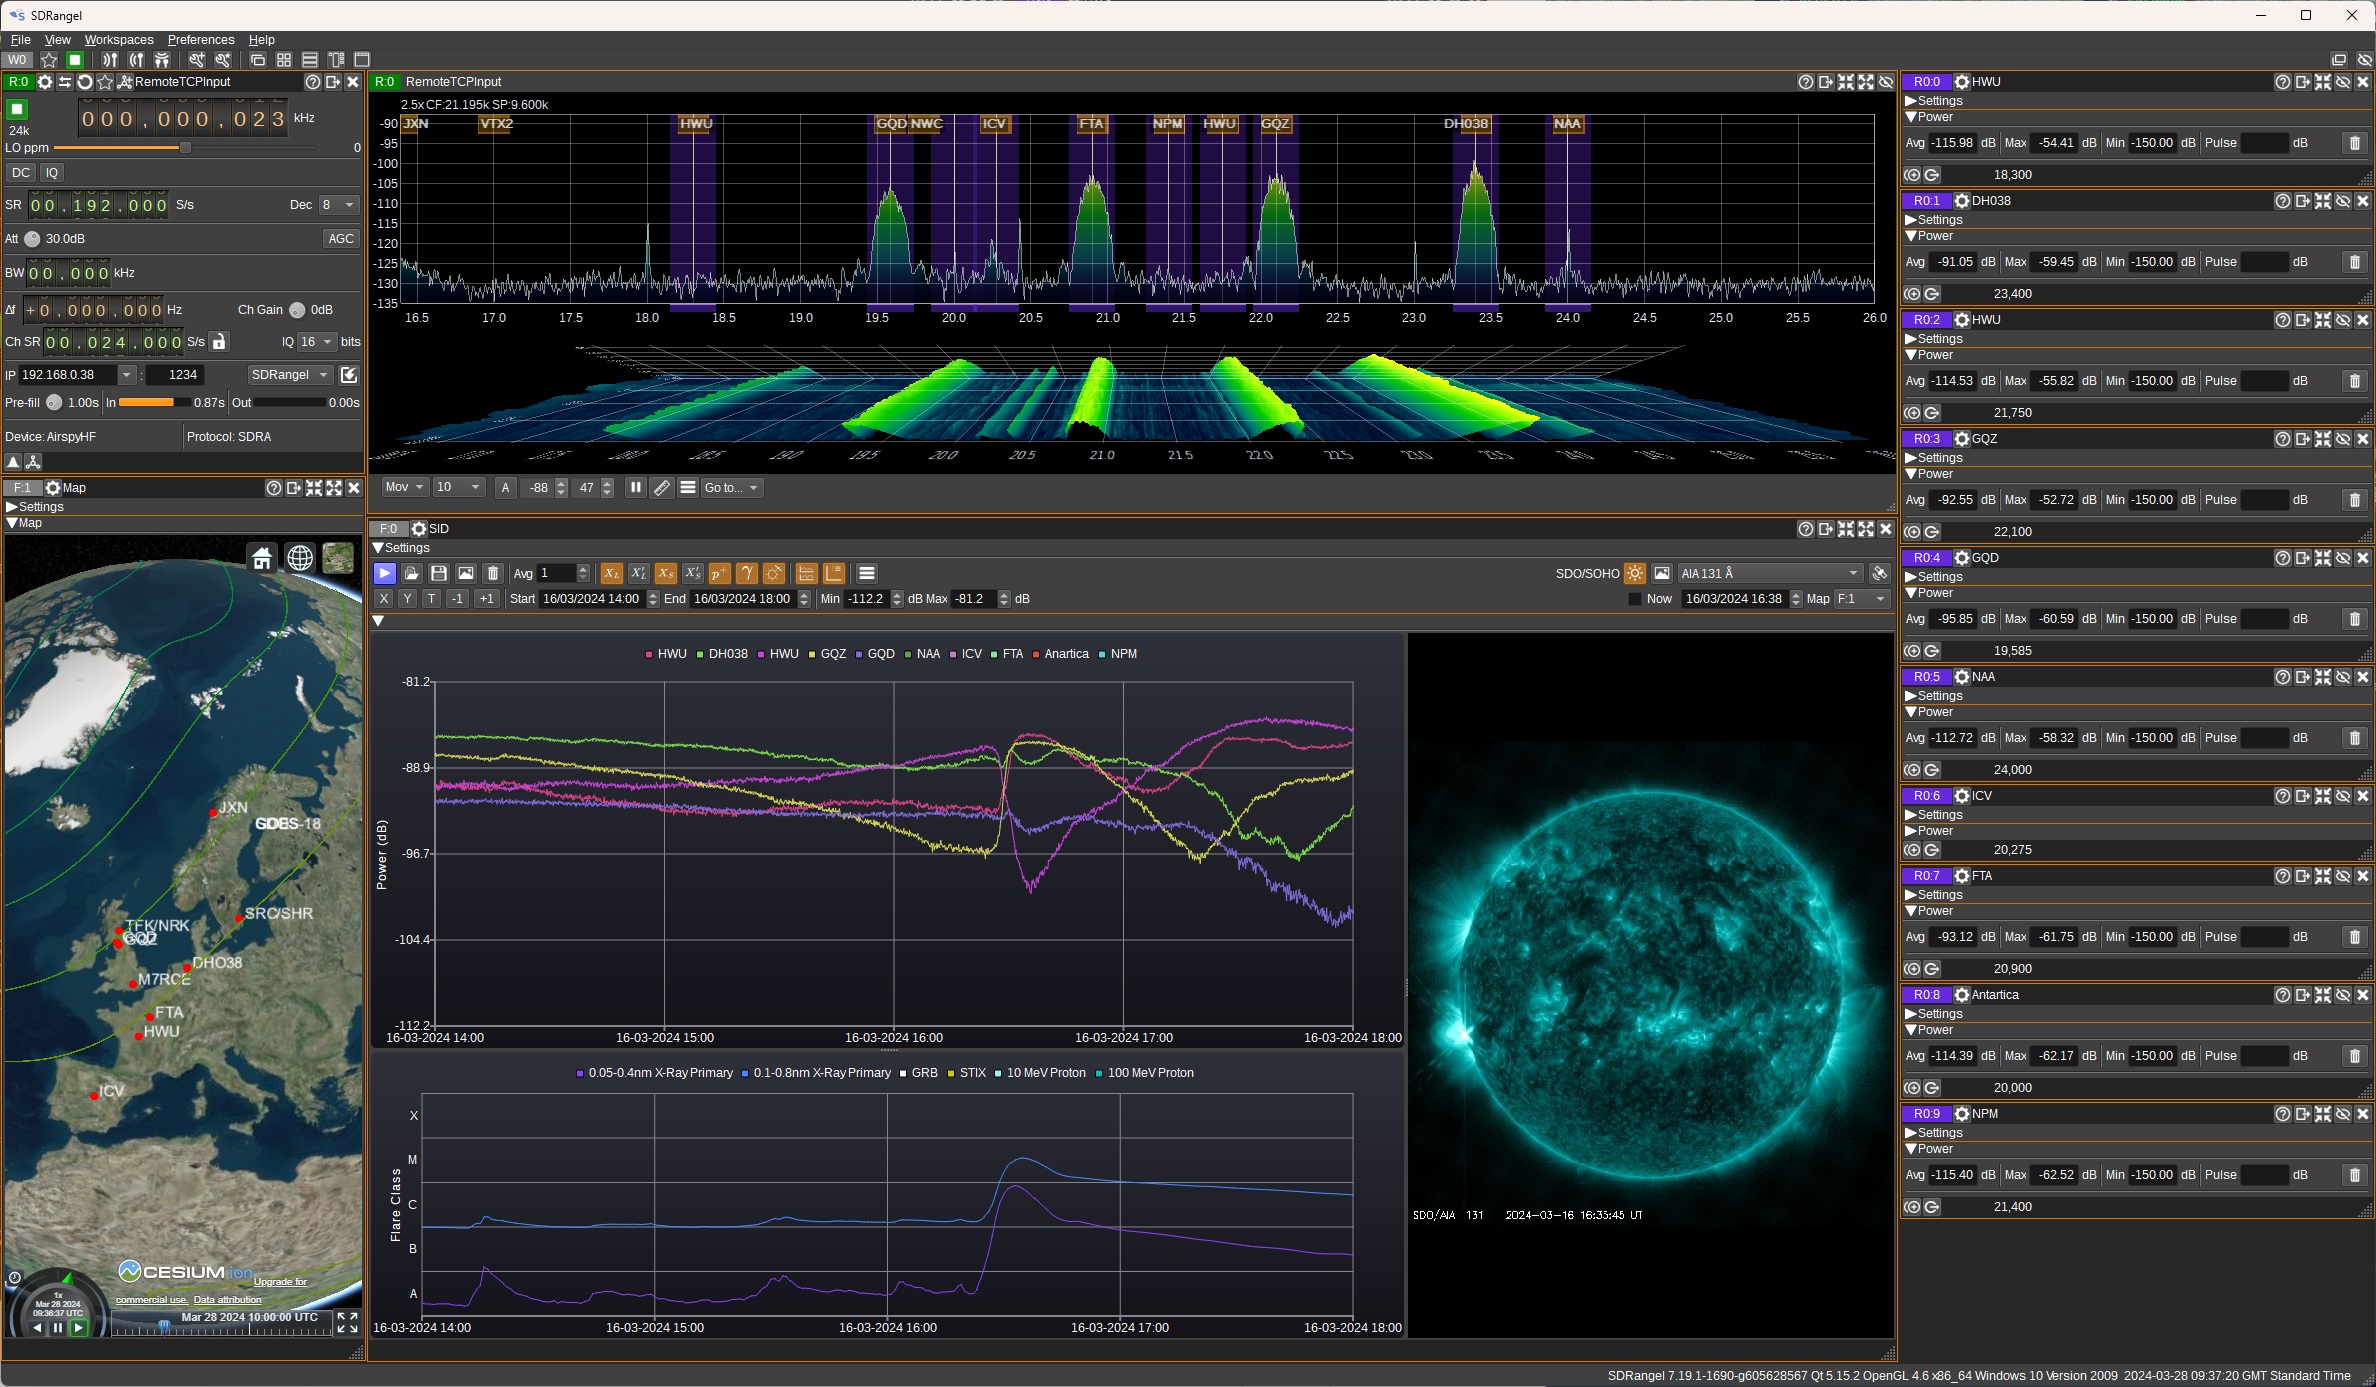Toggle STIX solar flare display
2376x1387 pixels.
click(x=773, y=573)
